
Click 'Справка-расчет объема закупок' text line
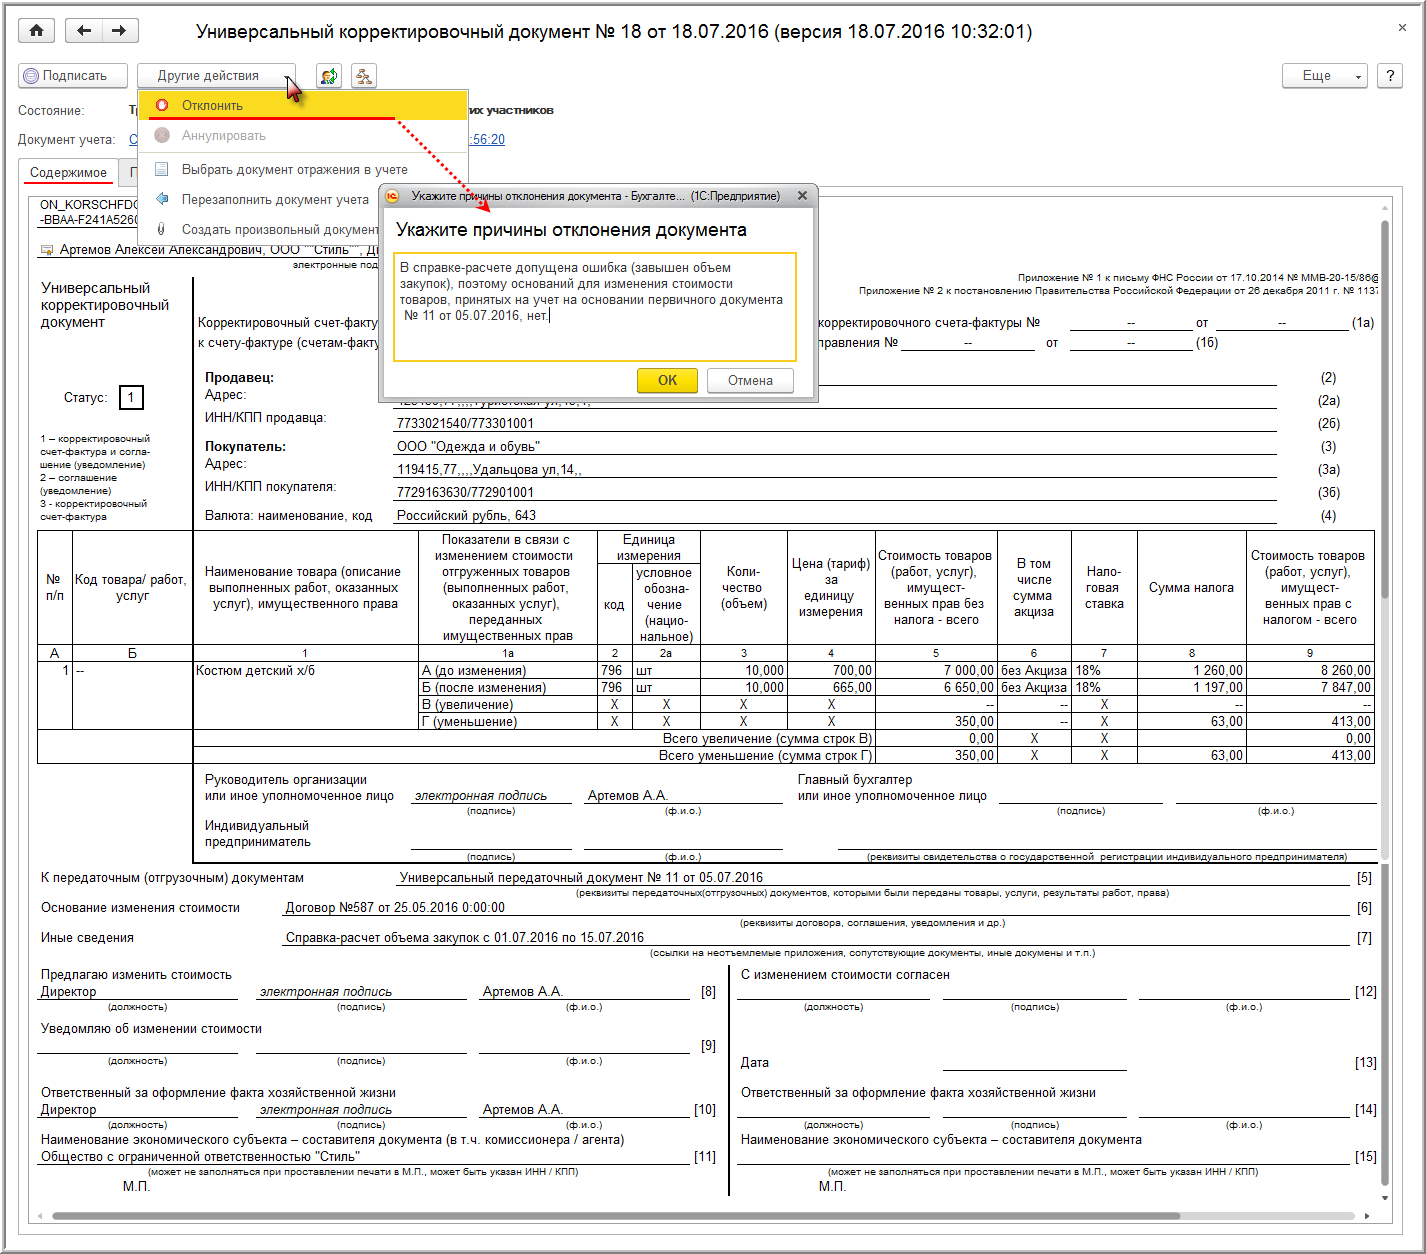(465, 938)
